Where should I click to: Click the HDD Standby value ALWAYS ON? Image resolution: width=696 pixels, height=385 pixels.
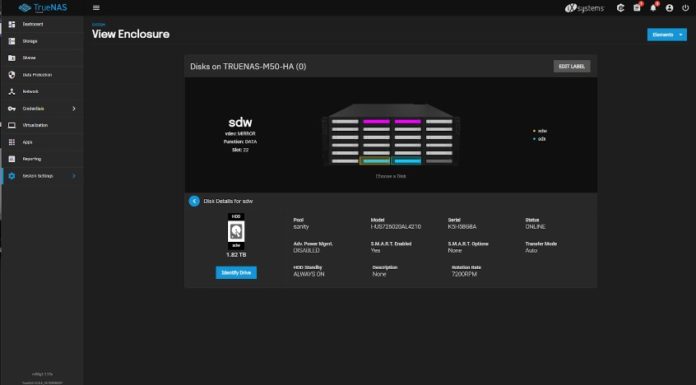[x=309, y=274]
